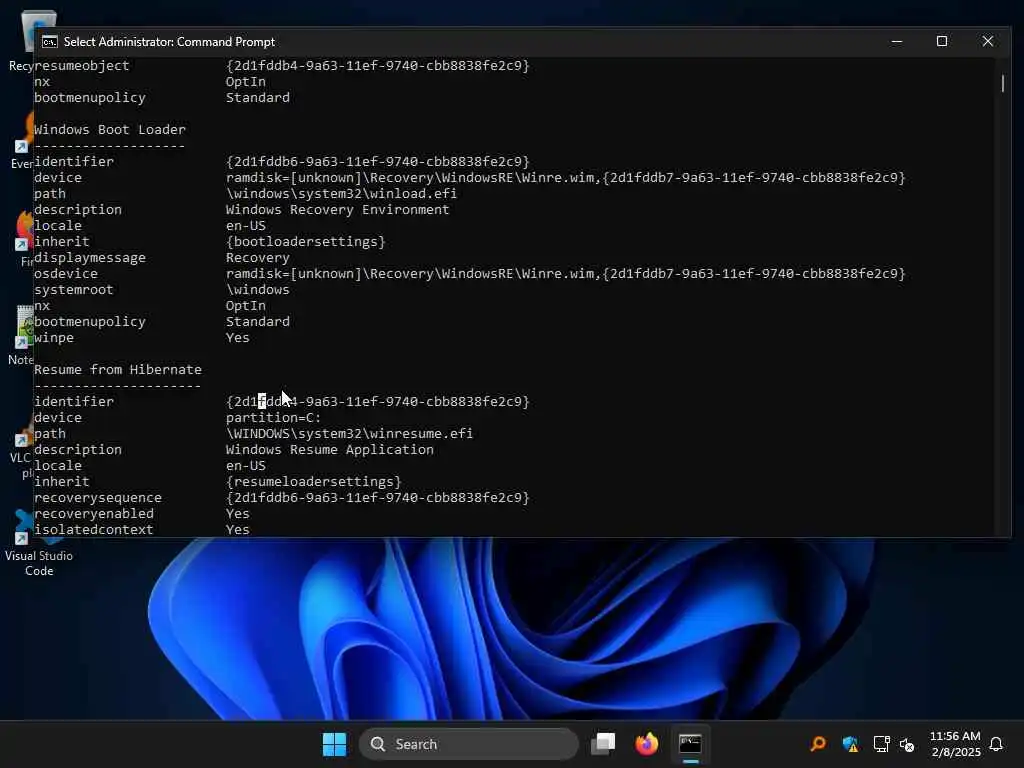
Task: Open the Everything search tray icon
Action: pyautogui.click(x=818, y=744)
